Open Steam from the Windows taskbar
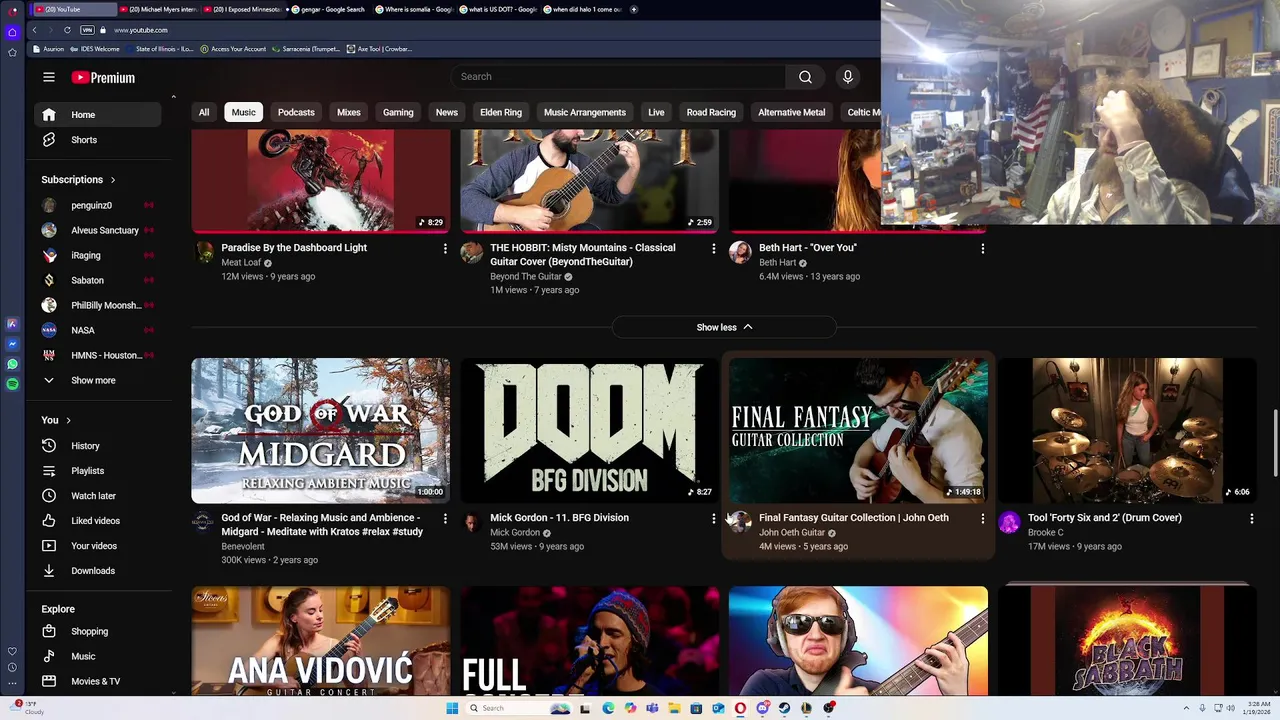 point(784,708)
